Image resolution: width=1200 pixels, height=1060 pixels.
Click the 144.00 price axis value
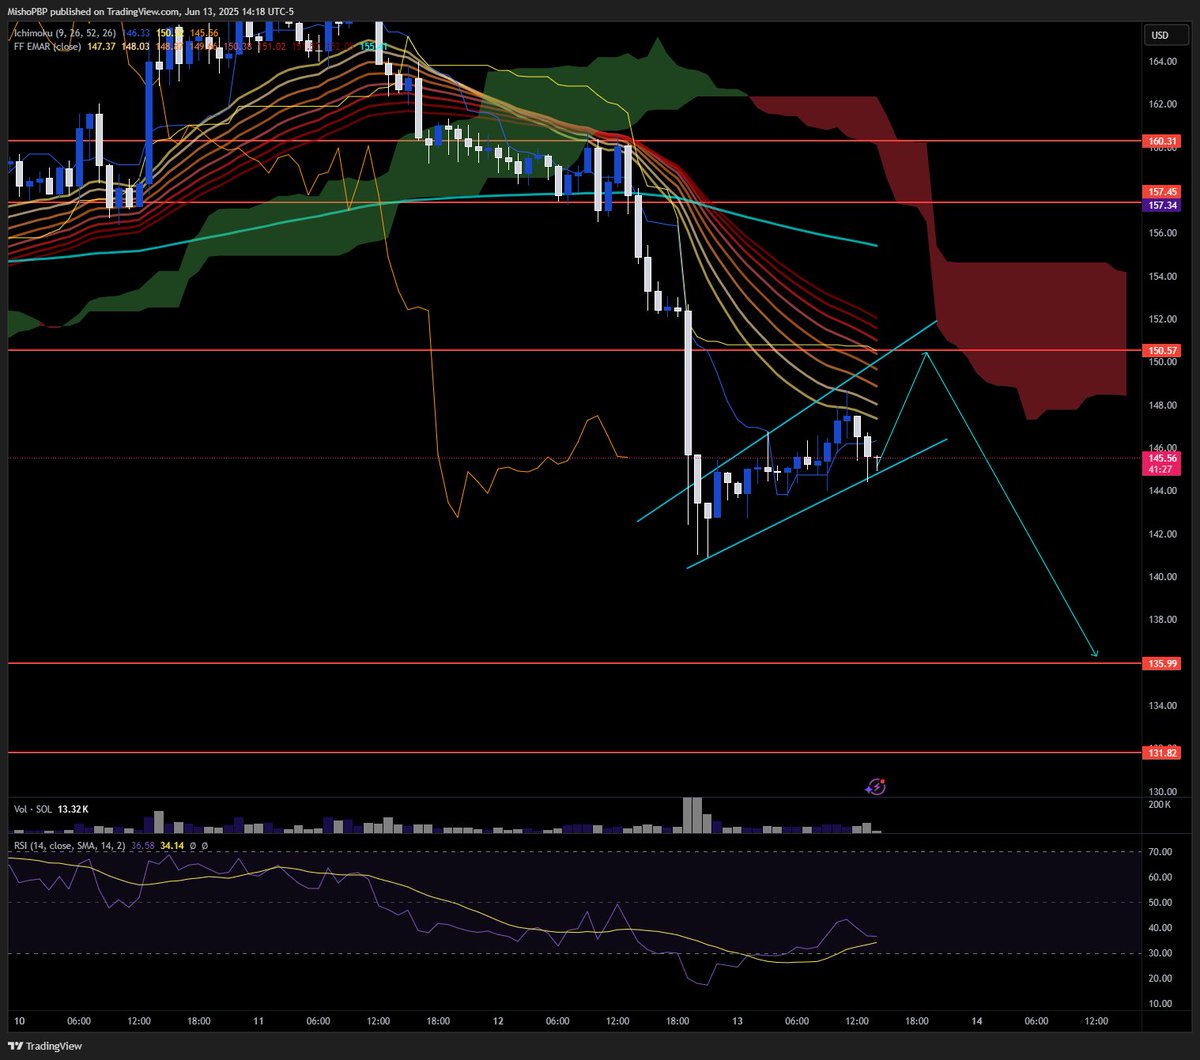coord(1162,491)
